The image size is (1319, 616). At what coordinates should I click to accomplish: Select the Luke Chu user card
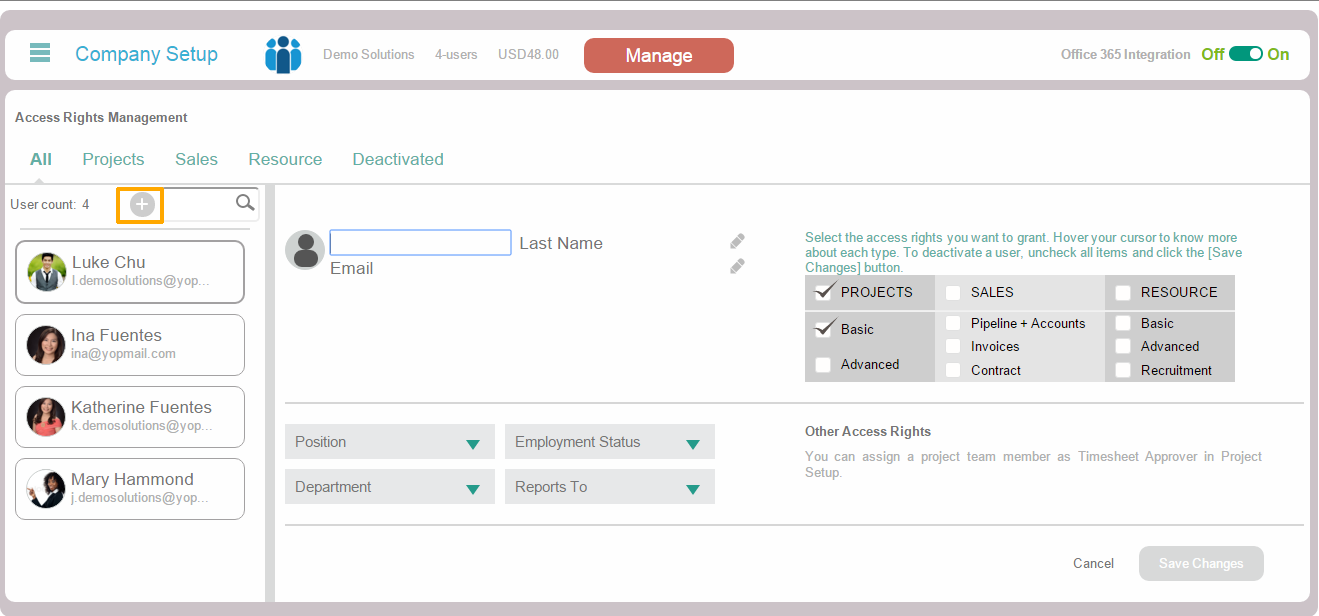[x=130, y=272]
